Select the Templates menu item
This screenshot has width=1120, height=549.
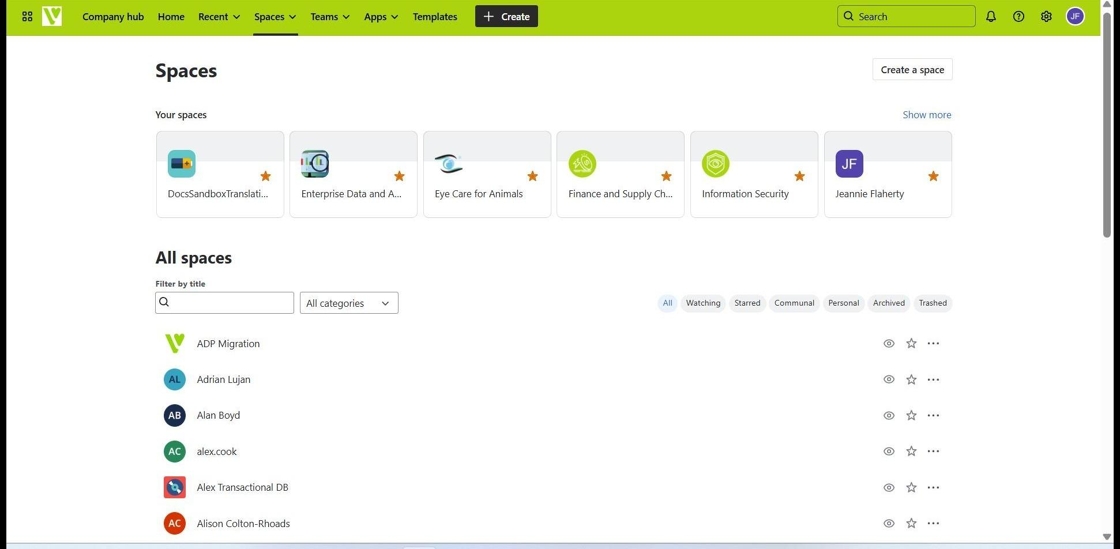[x=435, y=17]
